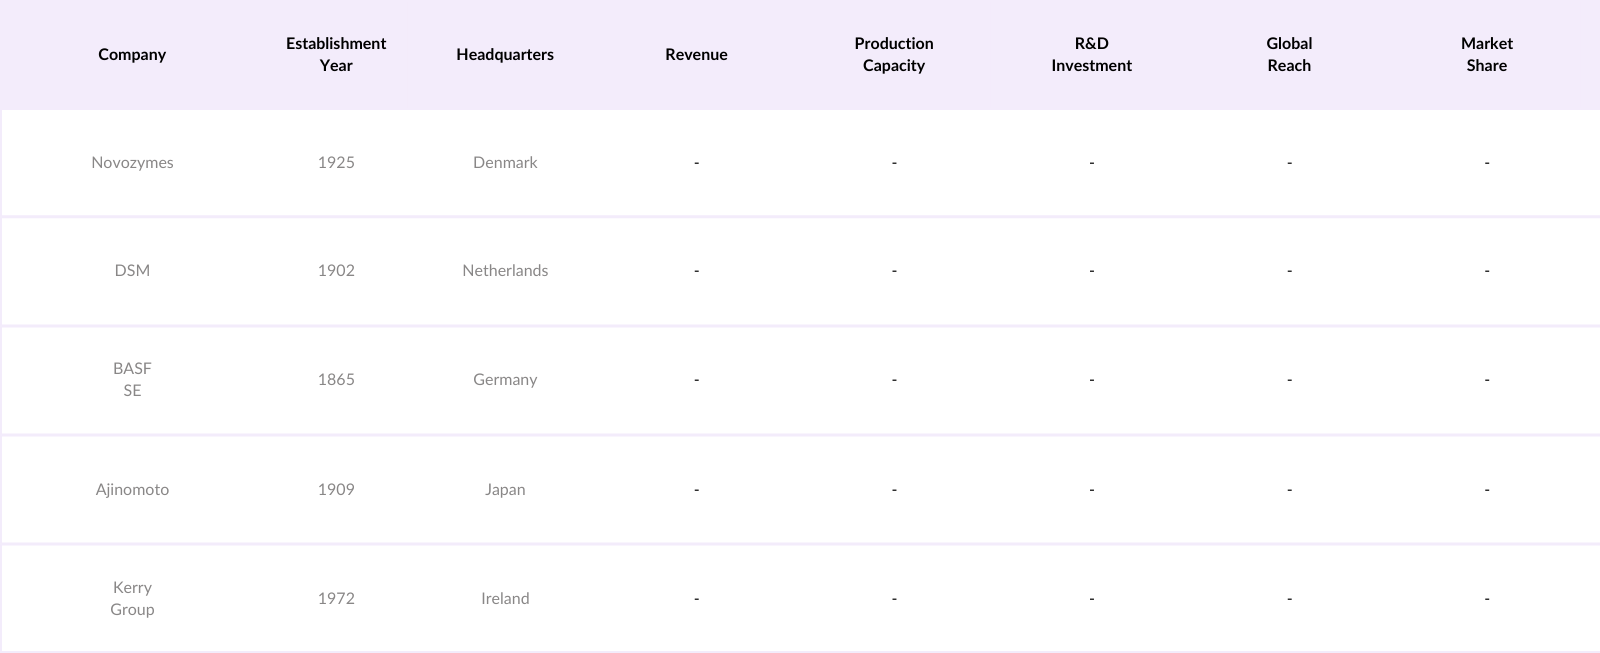Click the Global Reach column header
Image resolution: width=1600 pixels, height=653 pixels.
click(1289, 54)
